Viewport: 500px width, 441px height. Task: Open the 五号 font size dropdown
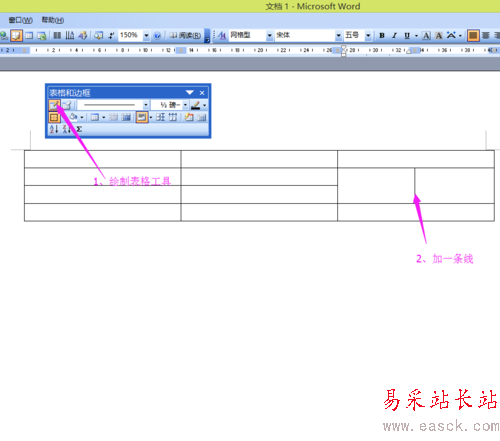[x=368, y=35]
